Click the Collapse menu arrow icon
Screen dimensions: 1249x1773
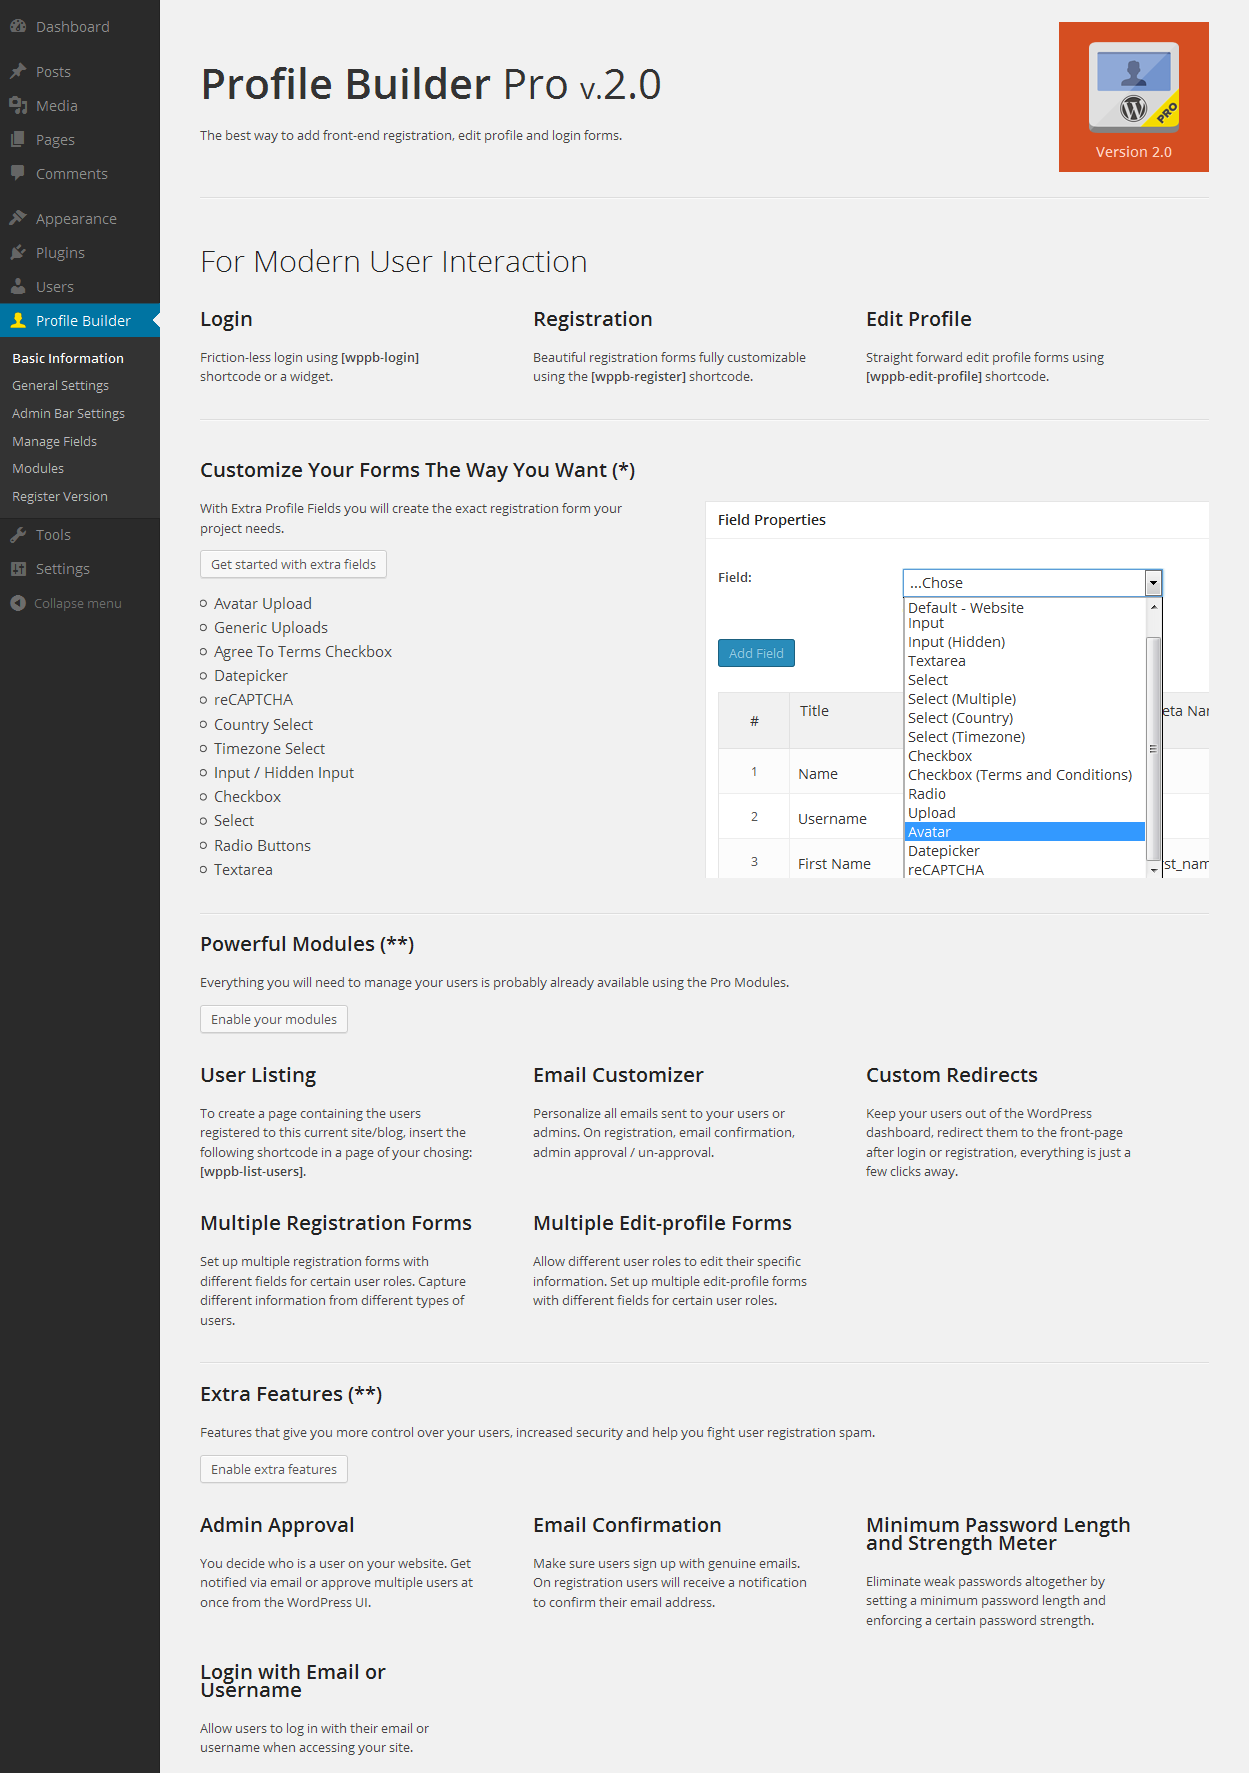click(x=18, y=603)
